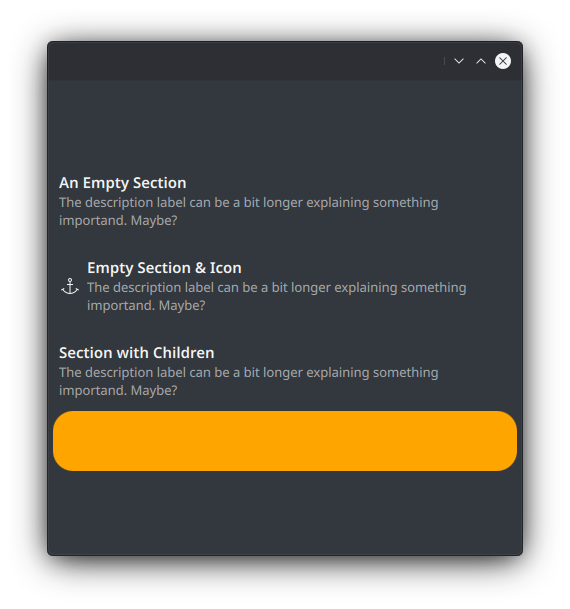570x609 pixels.
Task: Select the 'An Empty Section' heading
Action: [x=123, y=183]
